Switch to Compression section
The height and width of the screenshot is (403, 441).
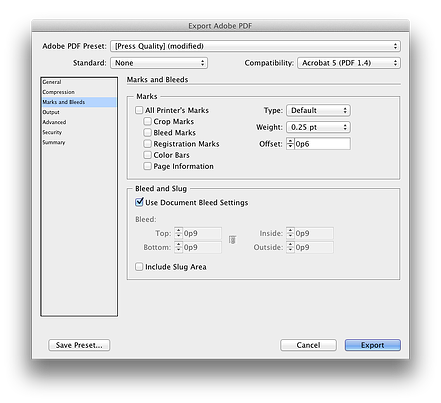point(79,92)
